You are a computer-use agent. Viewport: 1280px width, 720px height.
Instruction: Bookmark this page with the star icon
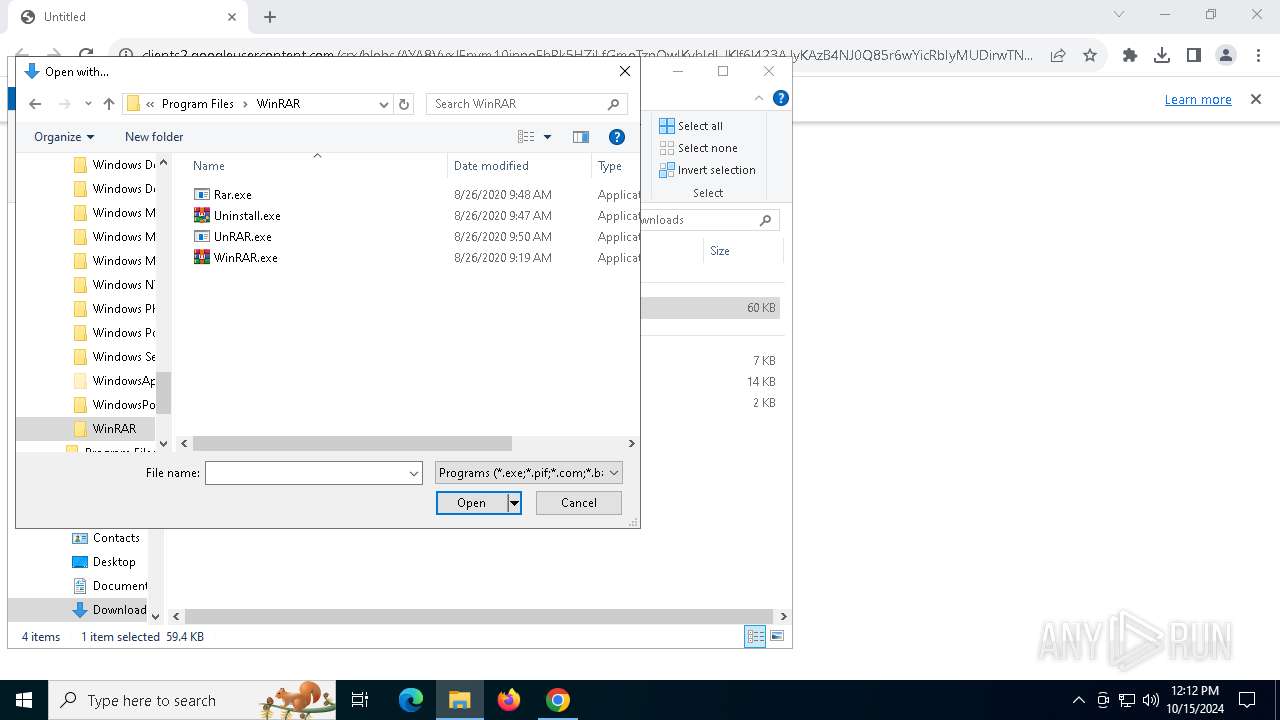1090,56
